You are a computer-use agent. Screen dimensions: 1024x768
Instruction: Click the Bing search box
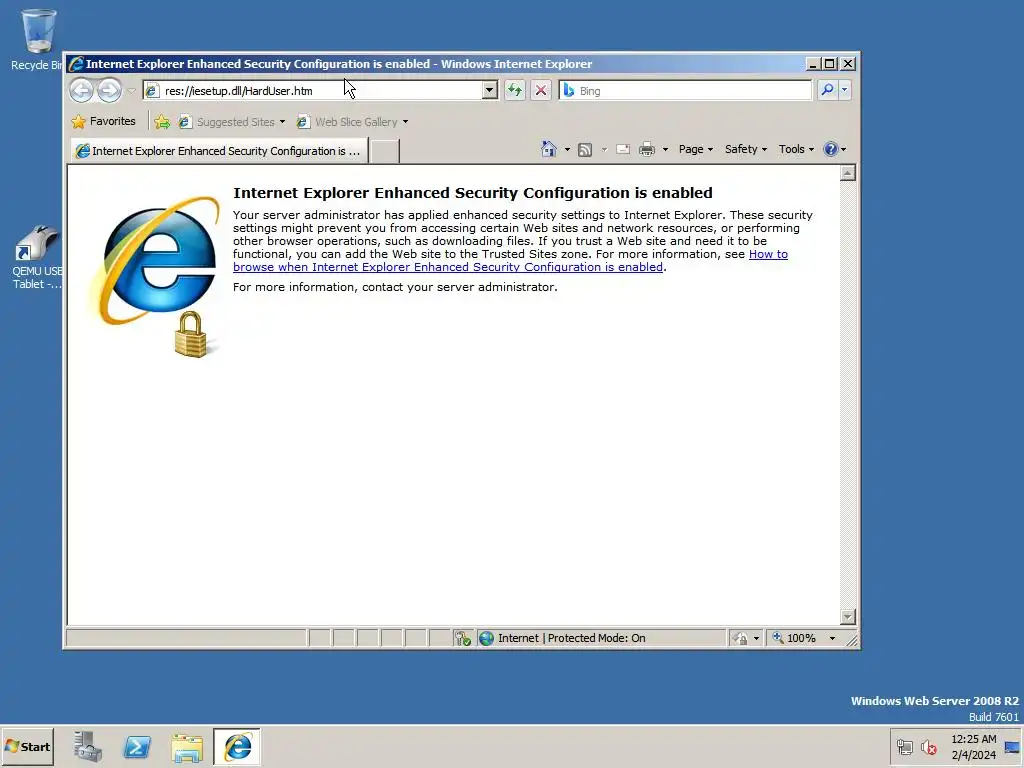coord(685,90)
